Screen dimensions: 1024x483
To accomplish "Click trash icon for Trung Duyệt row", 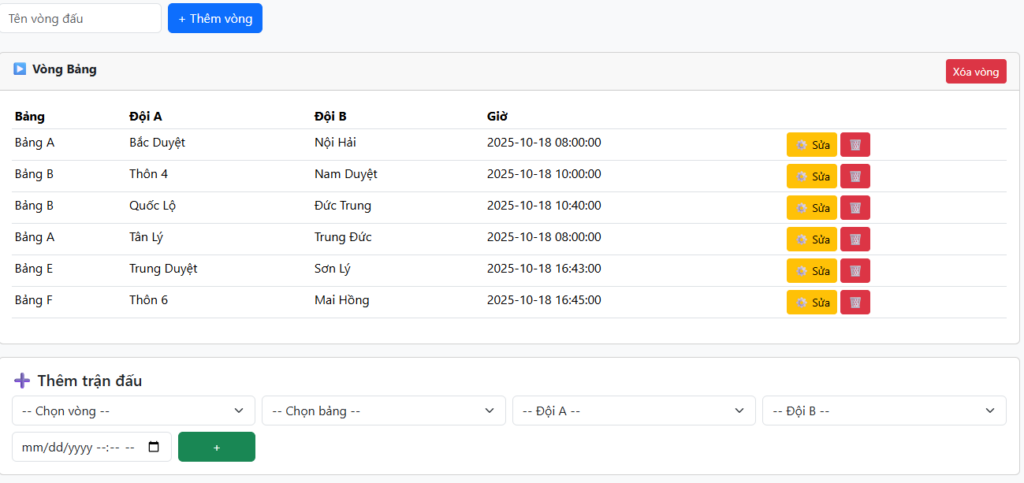I will point(855,271).
